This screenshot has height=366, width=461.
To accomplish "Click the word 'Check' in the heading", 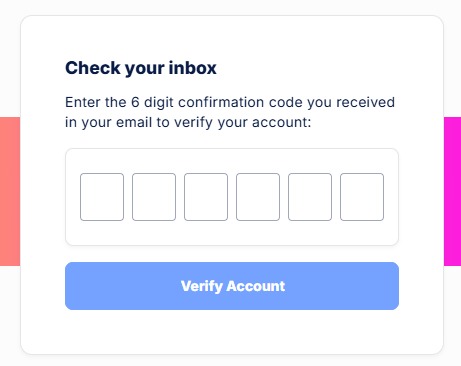I will coord(93,68).
